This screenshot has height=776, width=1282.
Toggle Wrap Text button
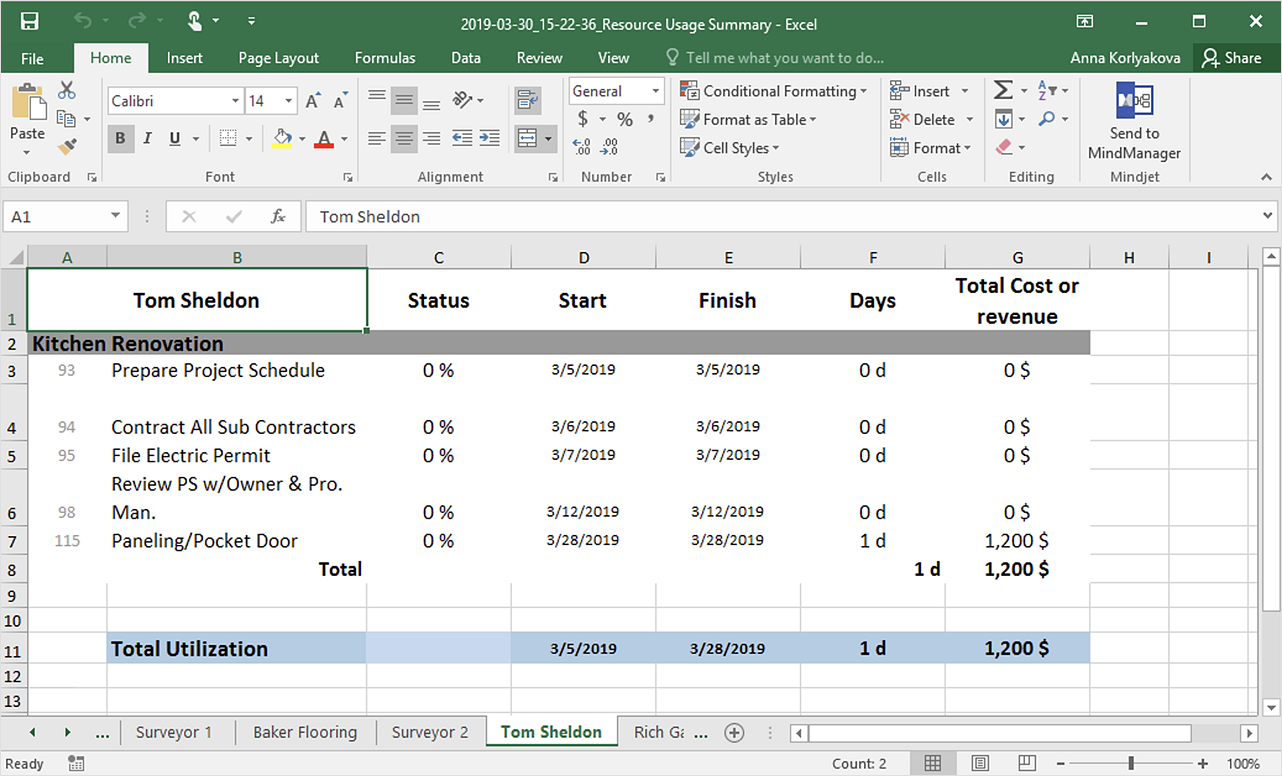pyautogui.click(x=526, y=100)
